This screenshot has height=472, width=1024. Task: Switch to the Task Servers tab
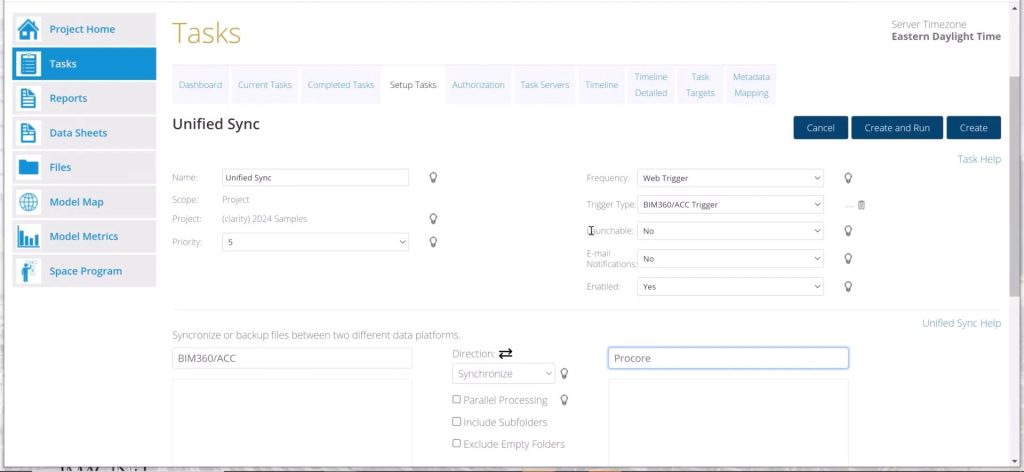[x=545, y=85]
